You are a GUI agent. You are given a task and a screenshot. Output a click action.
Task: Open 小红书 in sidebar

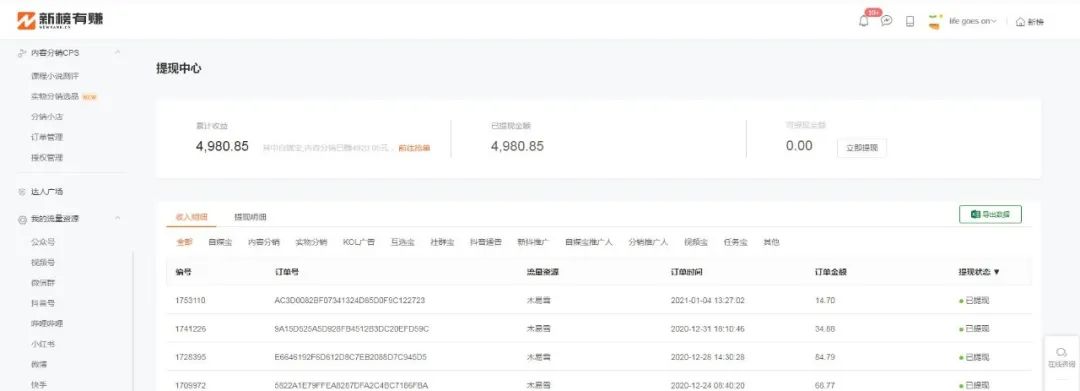click(43, 344)
